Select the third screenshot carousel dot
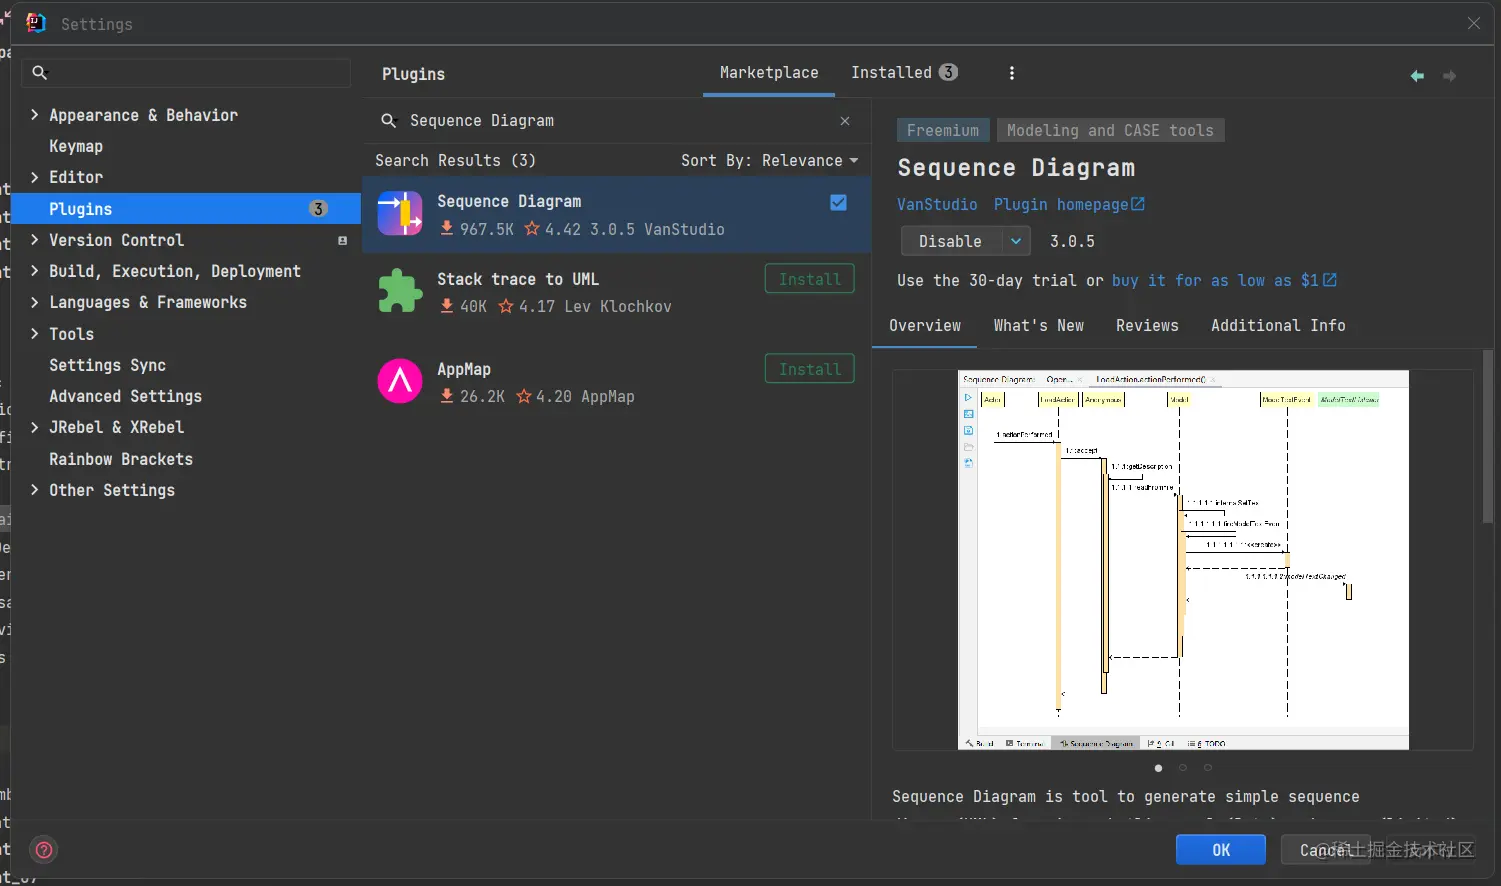This screenshot has height=886, width=1501. pyautogui.click(x=1208, y=768)
